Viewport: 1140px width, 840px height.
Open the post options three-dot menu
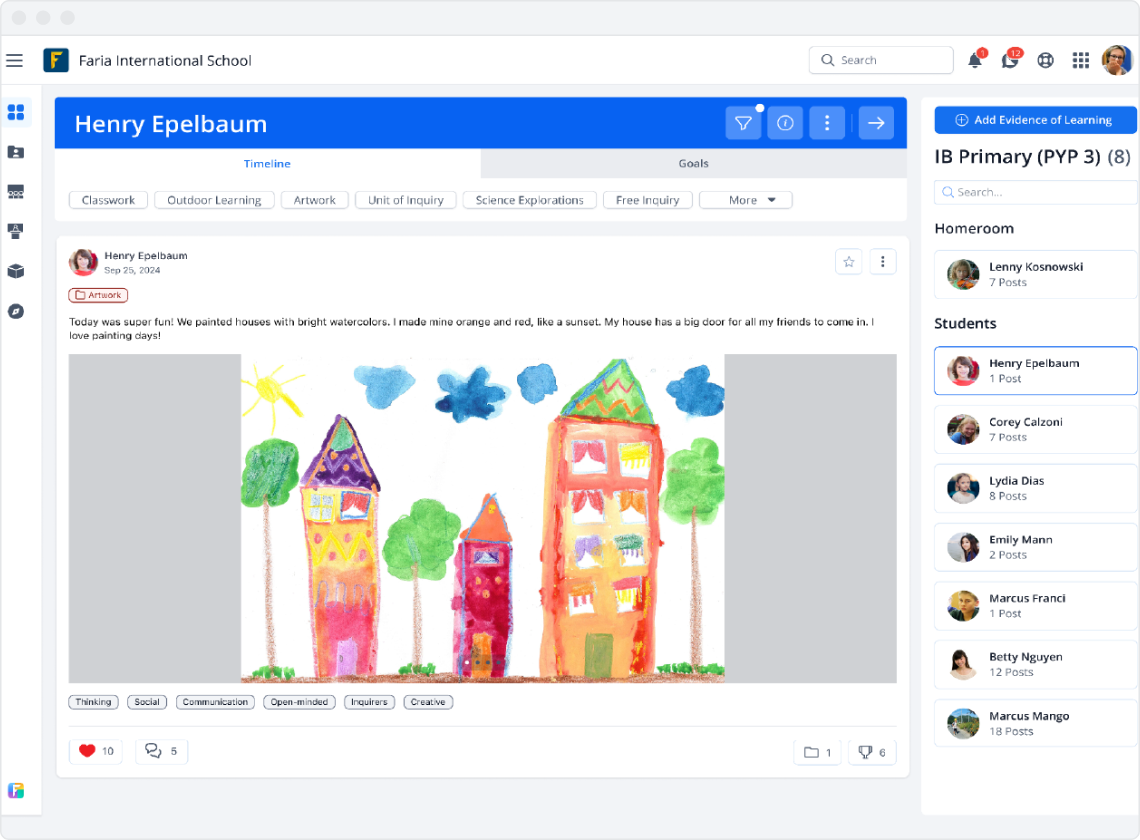(883, 260)
